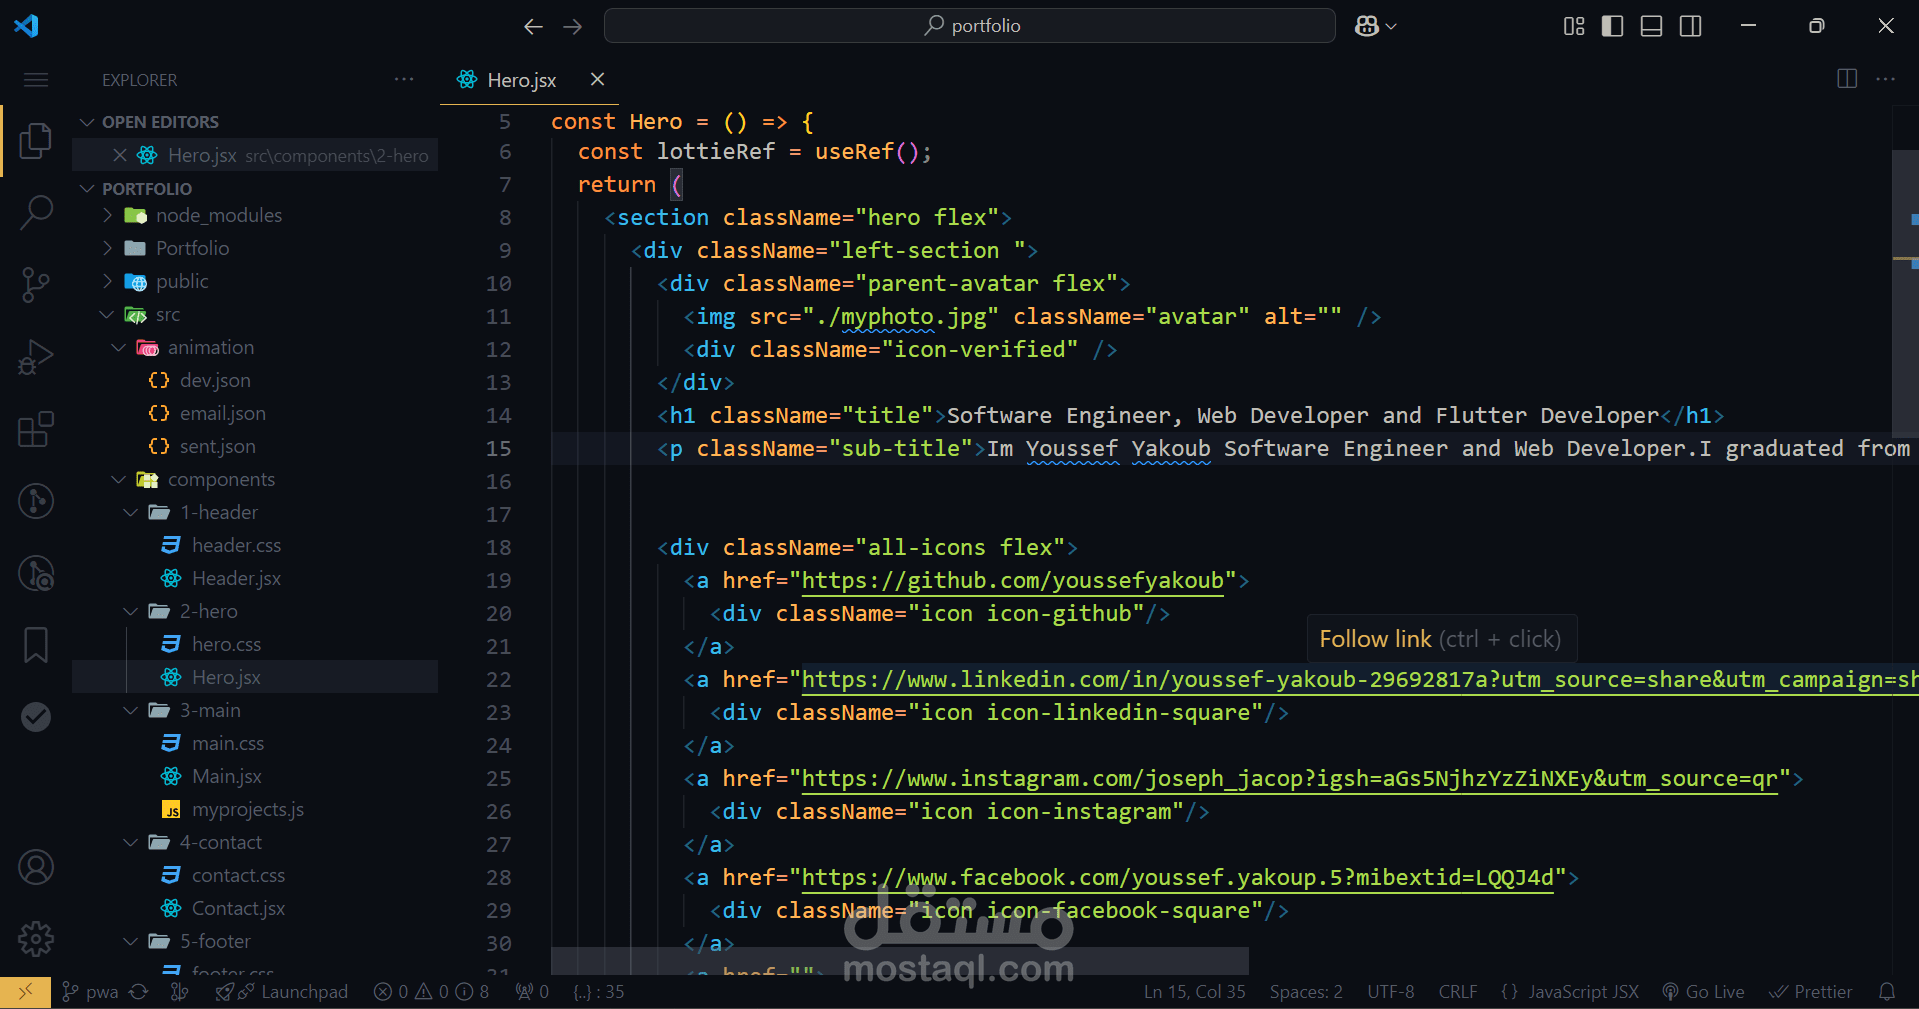Screen dimensions: 1919x1009
Task: Open the Extensions view
Action: 36,430
